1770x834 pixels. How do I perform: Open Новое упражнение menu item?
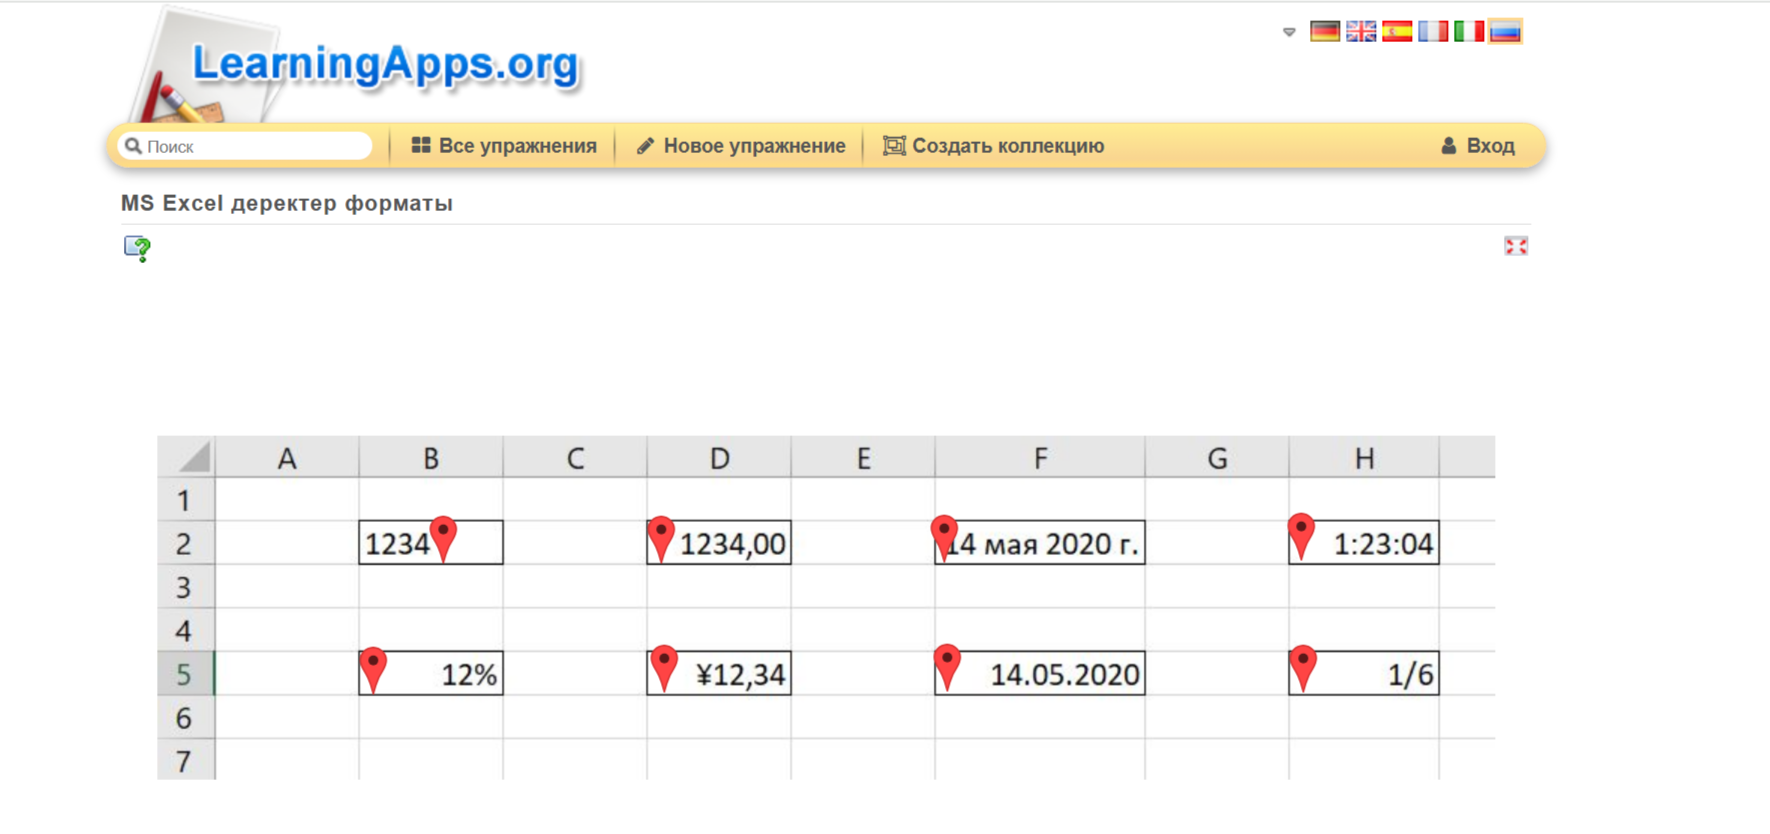click(741, 146)
